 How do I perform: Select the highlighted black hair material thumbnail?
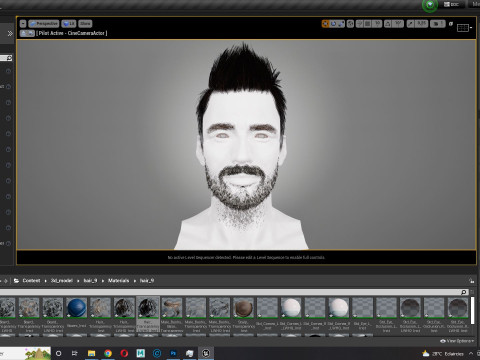[148, 308]
